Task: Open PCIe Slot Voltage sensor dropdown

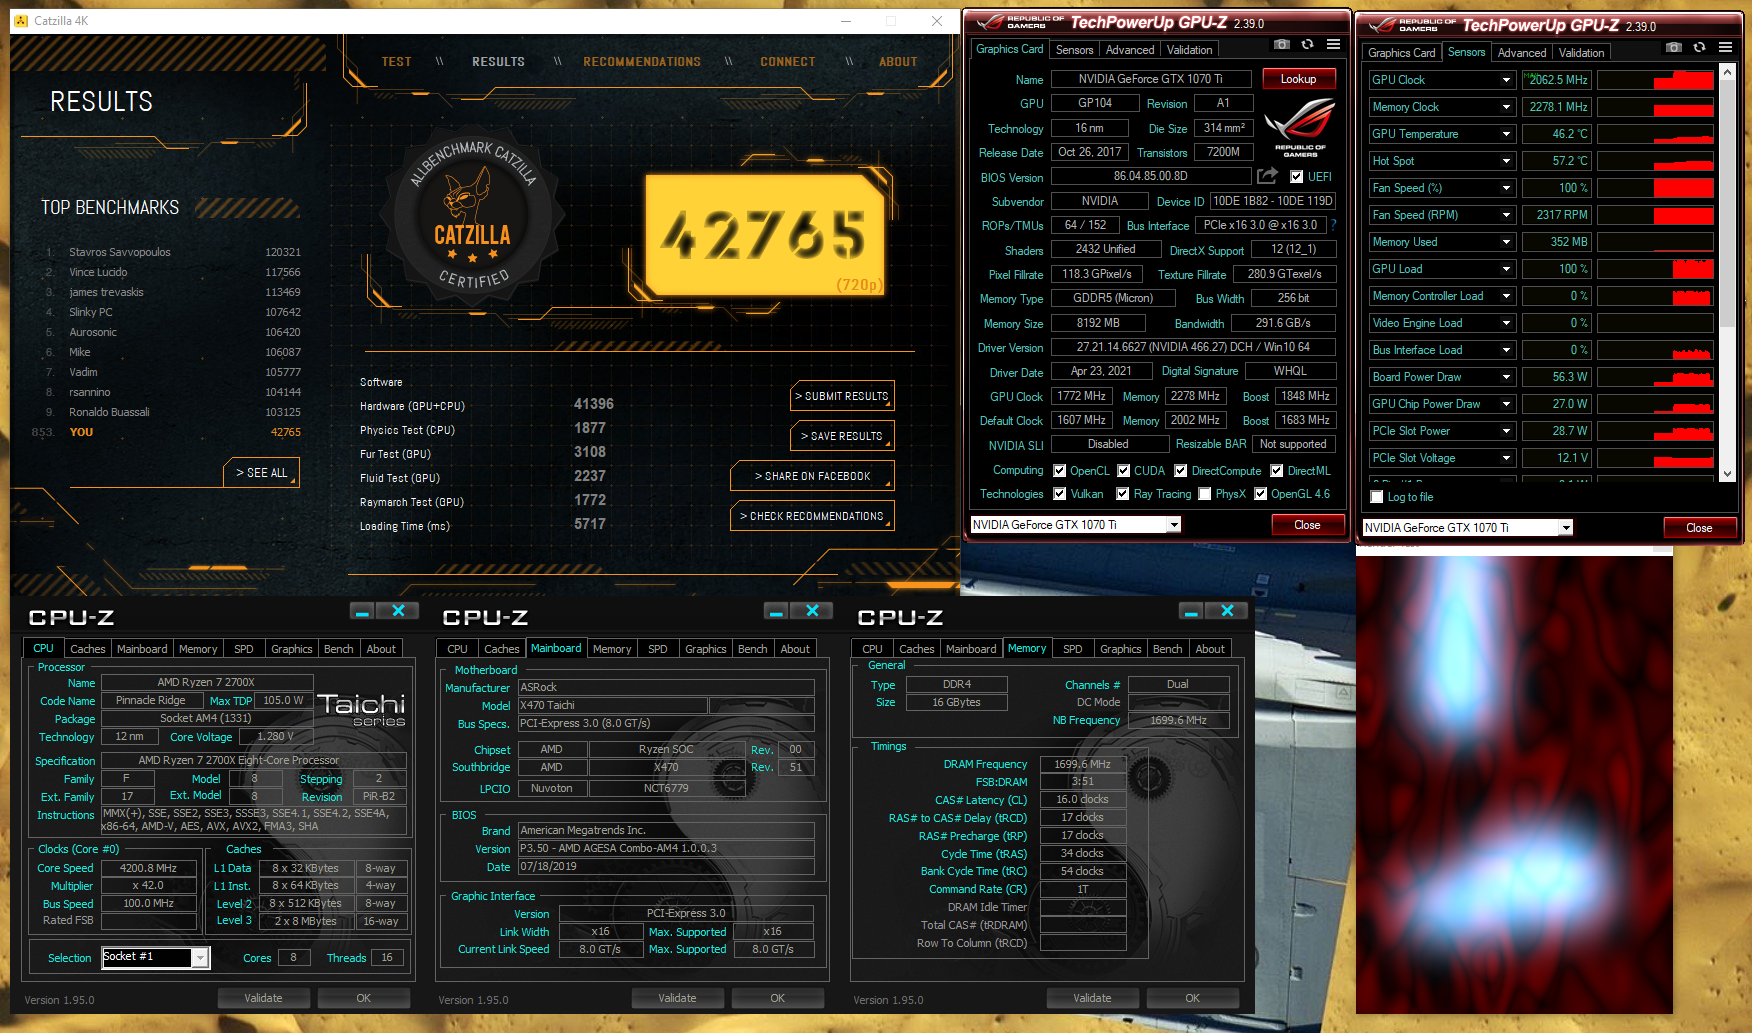Action: [1506, 458]
